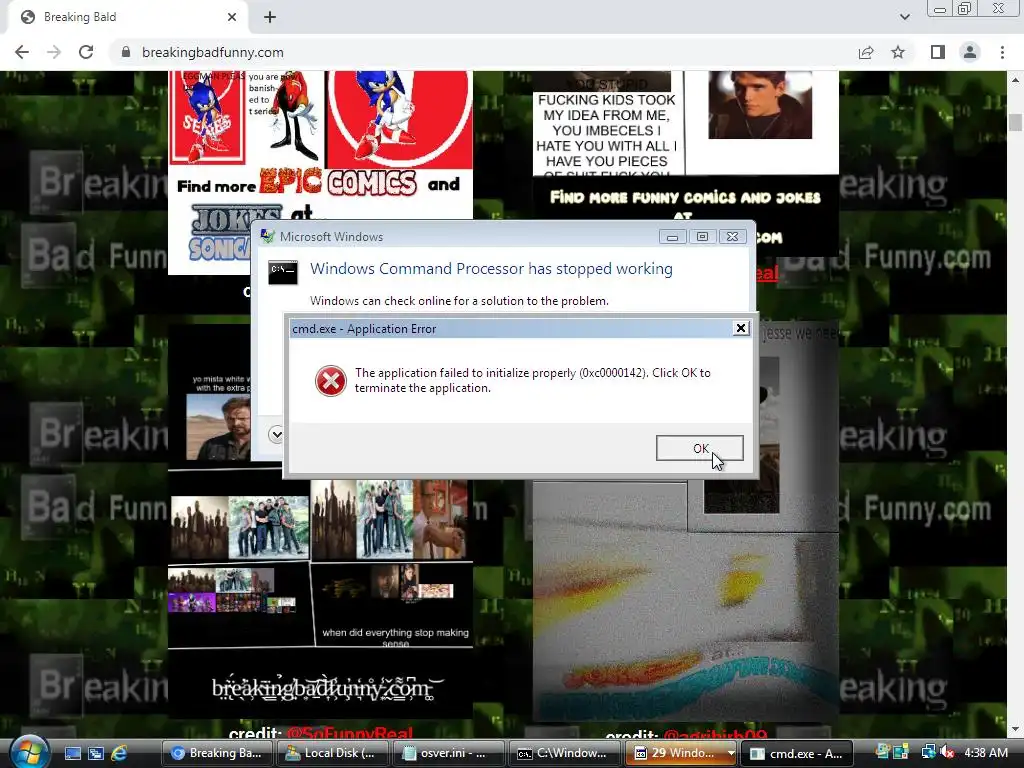The image size is (1024, 768).
Task: Click the command prompt icon in the stopped working dialog
Action: tap(283, 272)
